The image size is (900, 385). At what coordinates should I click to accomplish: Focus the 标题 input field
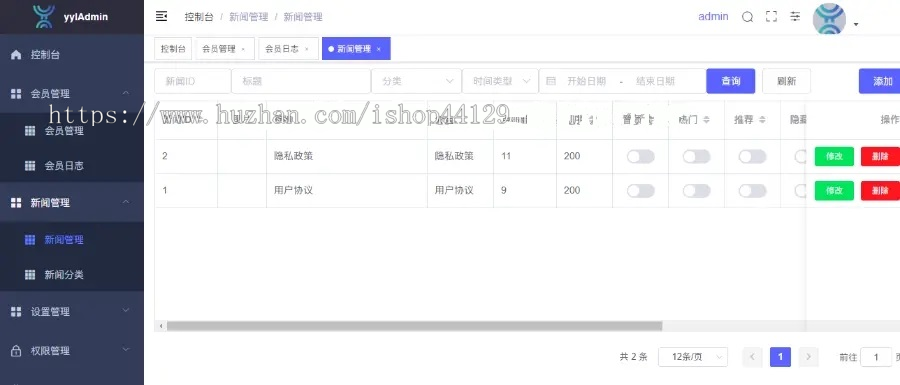pos(301,81)
